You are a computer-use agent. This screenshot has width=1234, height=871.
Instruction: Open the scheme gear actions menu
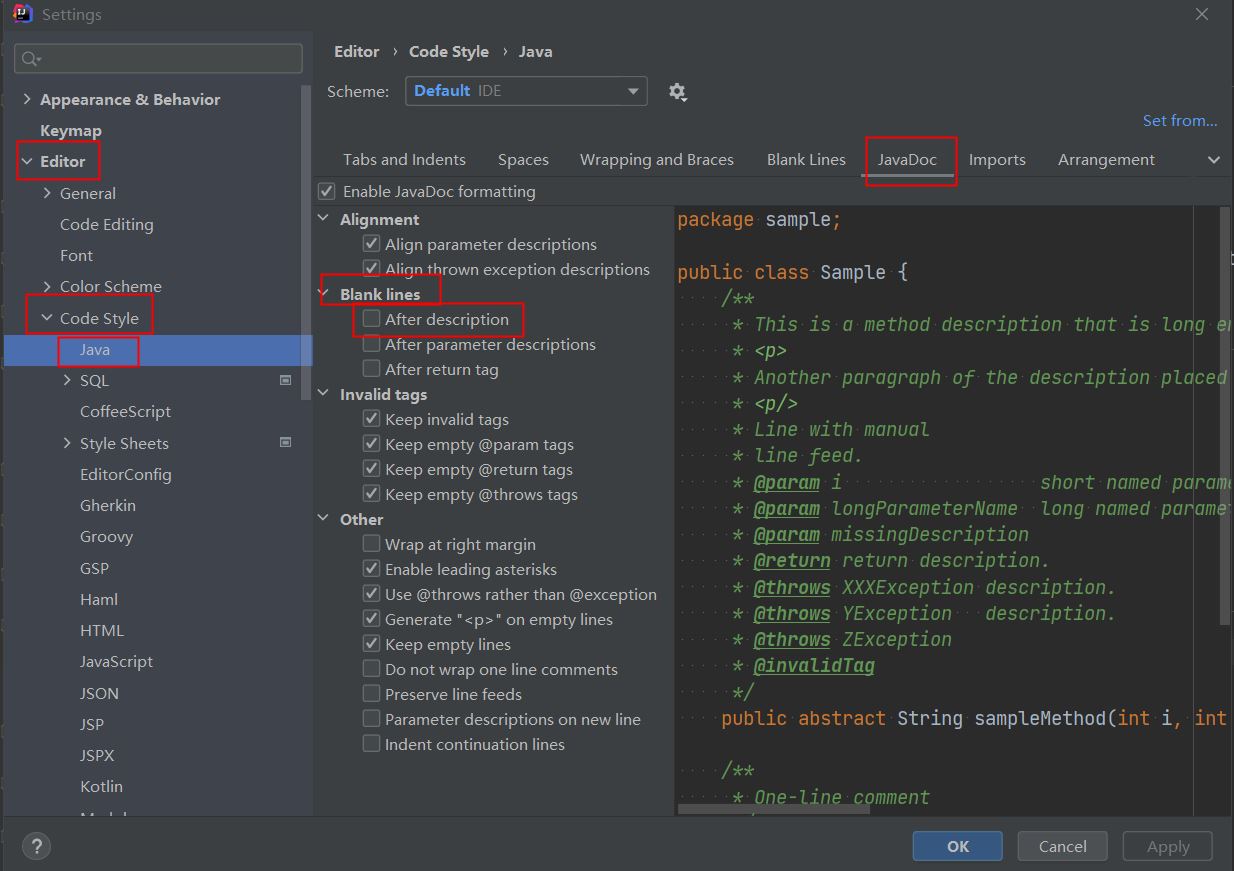pos(677,92)
